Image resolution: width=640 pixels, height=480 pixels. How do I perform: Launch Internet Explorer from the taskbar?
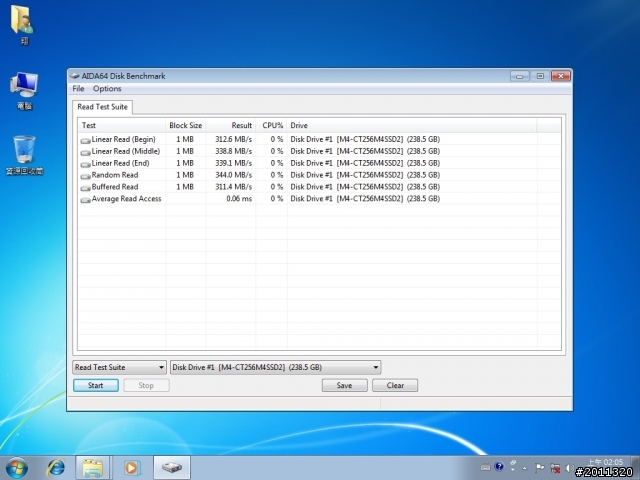click(56, 468)
